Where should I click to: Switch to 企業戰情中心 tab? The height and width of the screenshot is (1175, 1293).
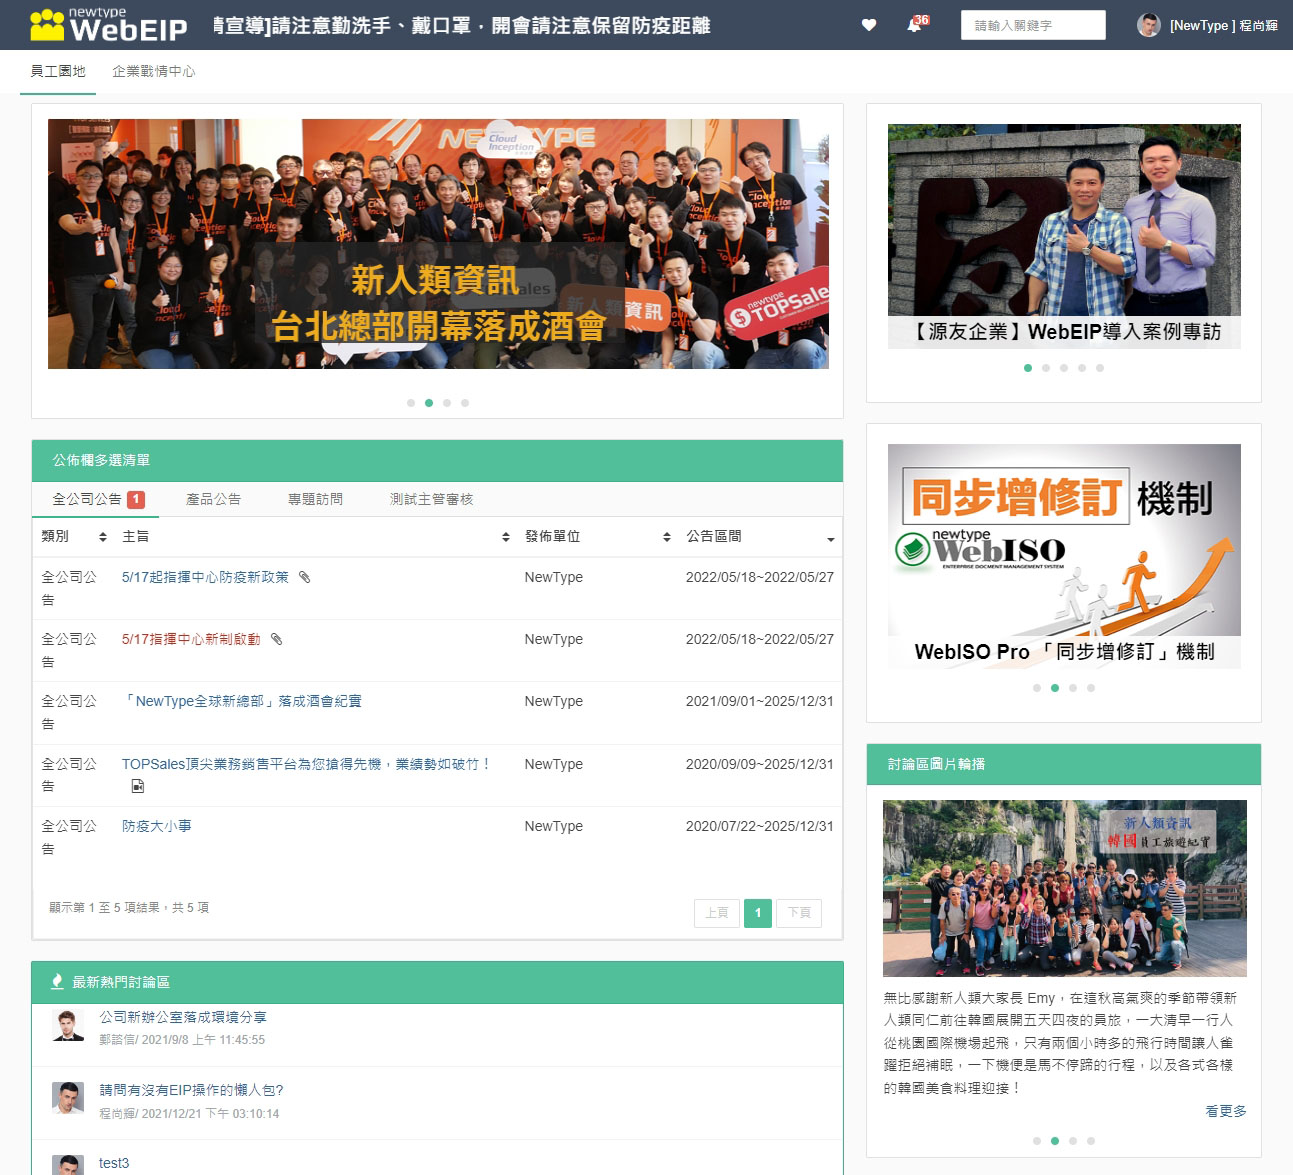(x=154, y=72)
